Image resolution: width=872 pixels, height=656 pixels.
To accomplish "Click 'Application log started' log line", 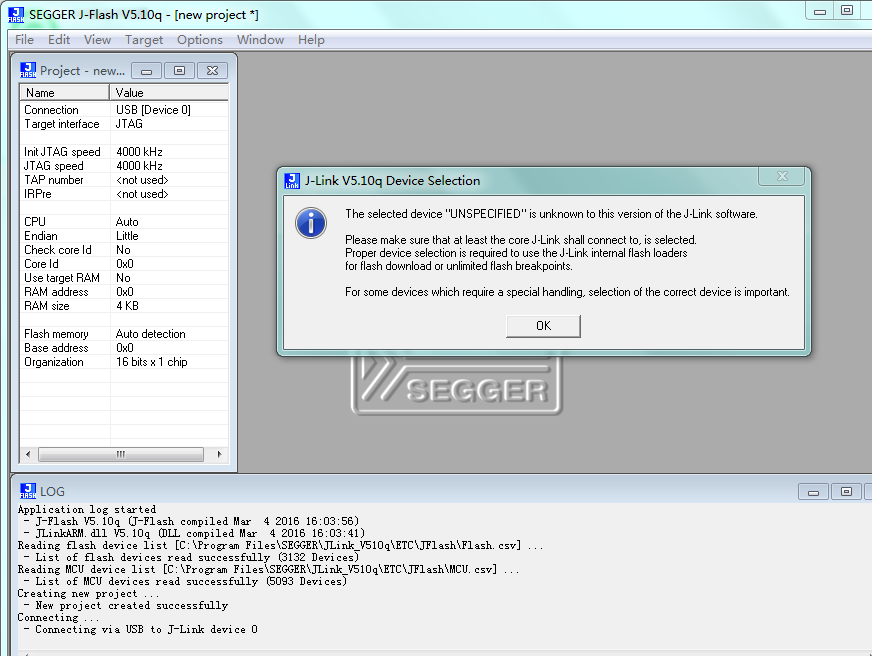I will (x=87, y=509).
